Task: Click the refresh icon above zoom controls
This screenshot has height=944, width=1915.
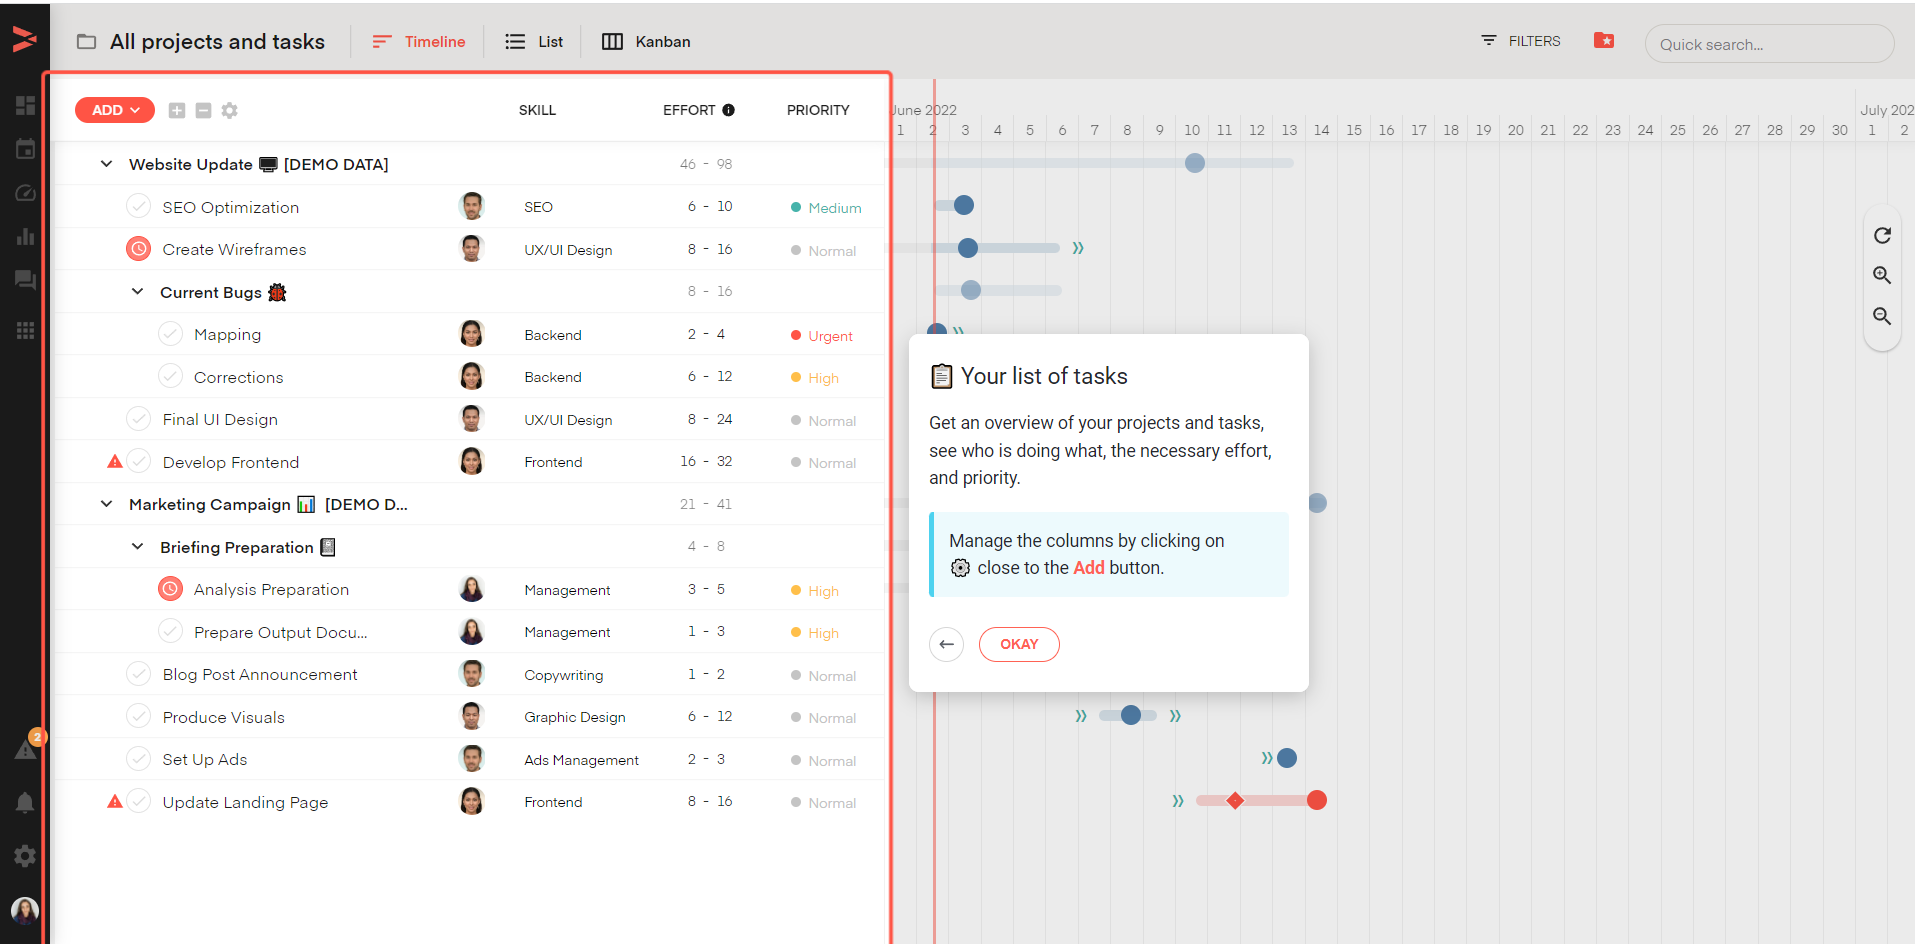Action: (x=1881, y=235)
